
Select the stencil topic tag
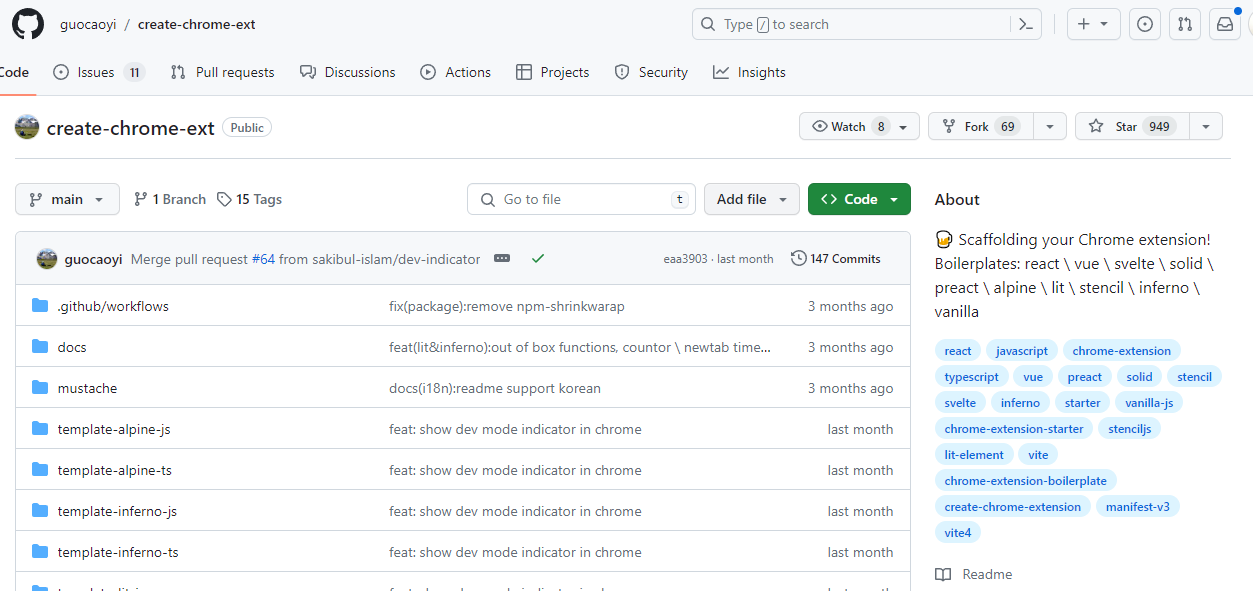click(x=1194, y=377)
